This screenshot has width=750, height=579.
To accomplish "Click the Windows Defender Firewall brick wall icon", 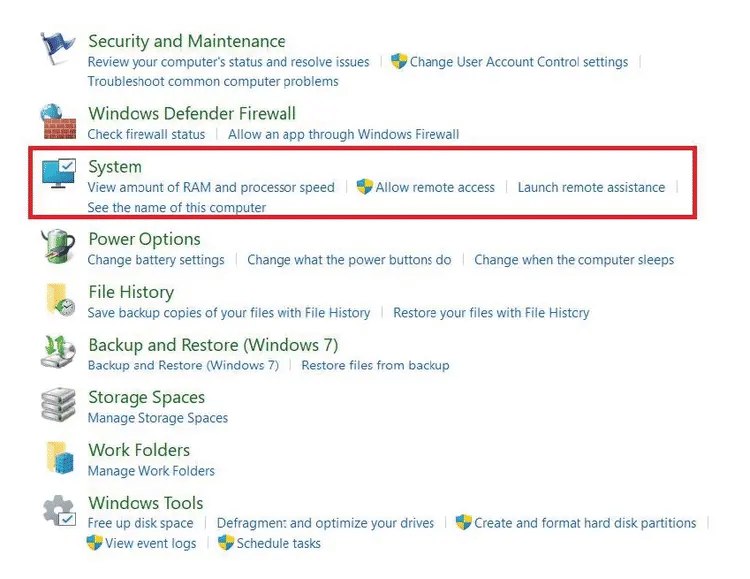I will coord(58,122).
